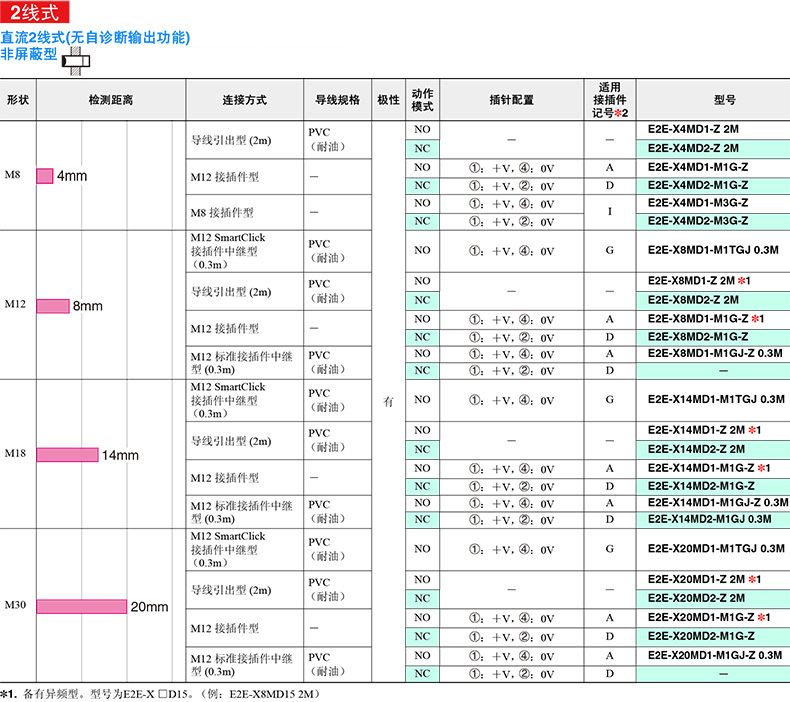Select the pink 14mm detection distance bar

click(x=67, y=455)
